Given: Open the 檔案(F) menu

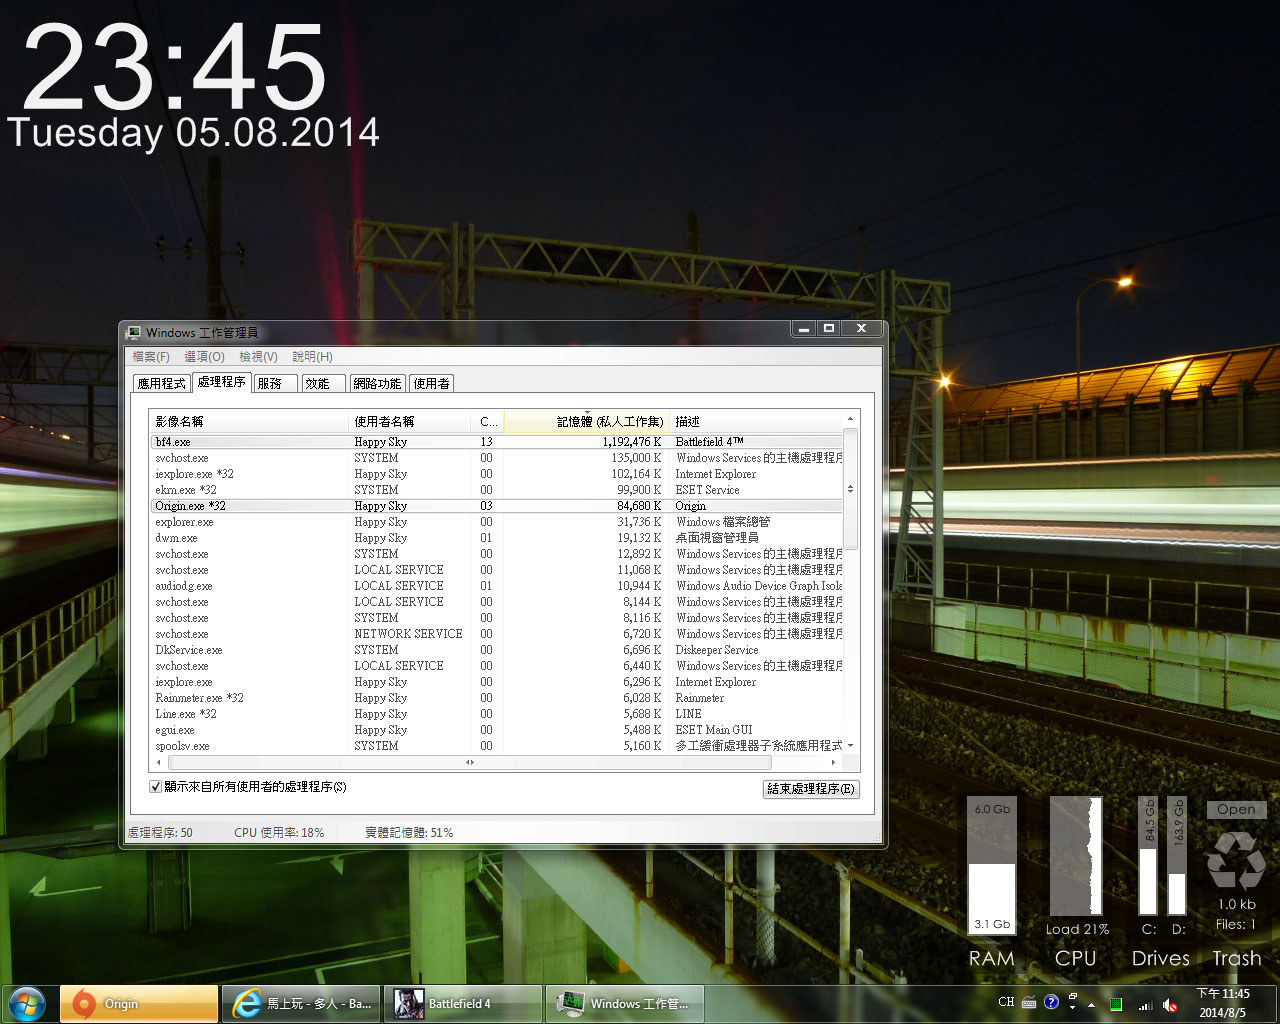Looking at the screenshot, I should (151, 357).
